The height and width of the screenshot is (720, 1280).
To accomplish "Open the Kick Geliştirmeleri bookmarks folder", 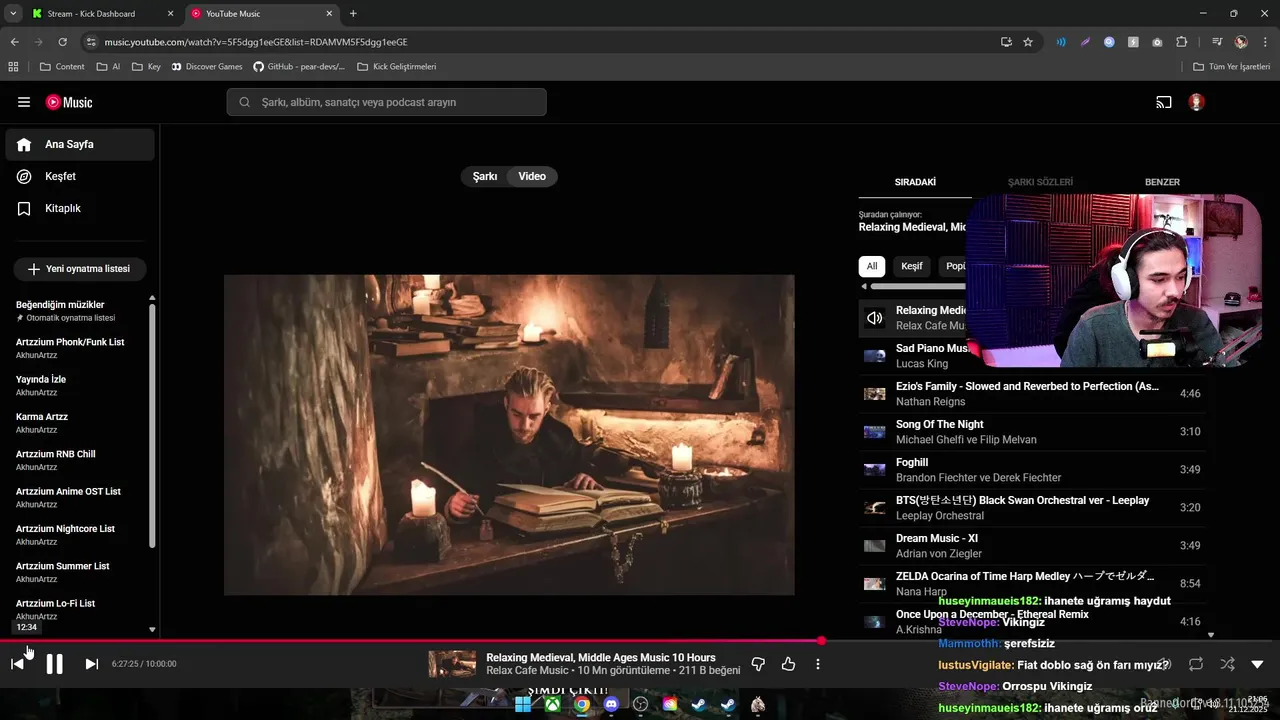I will 396,67.
